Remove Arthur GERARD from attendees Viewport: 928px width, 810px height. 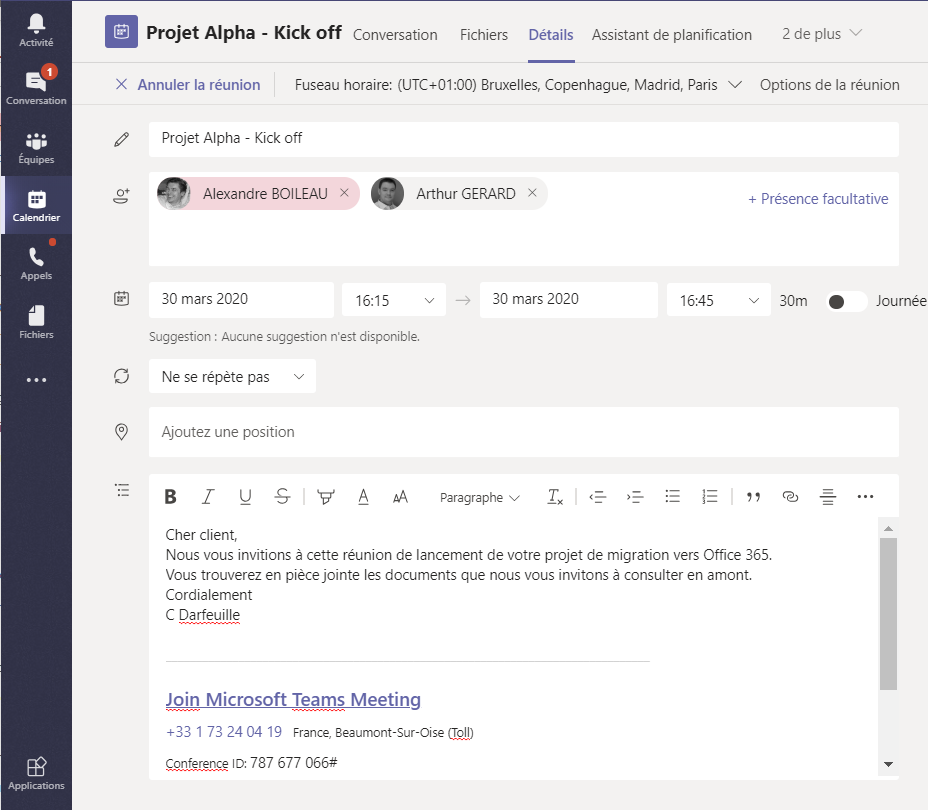pyautogui.click(x=532, y=194)
